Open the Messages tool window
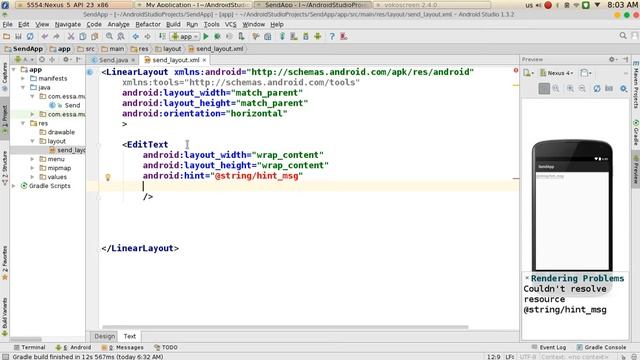This screenshot has height=360, width=640. 122,347
